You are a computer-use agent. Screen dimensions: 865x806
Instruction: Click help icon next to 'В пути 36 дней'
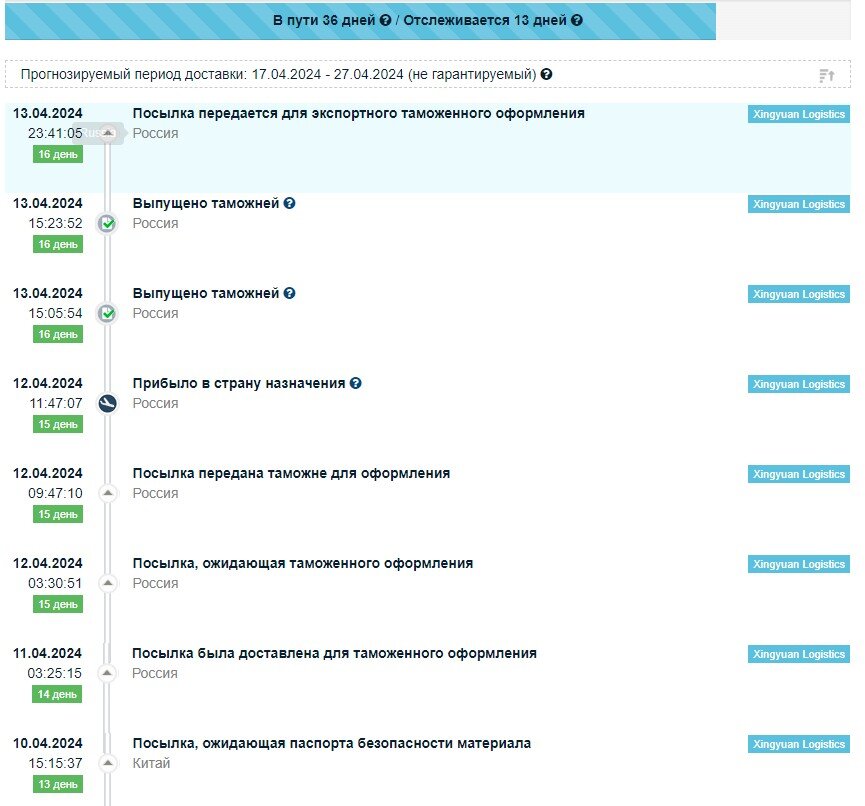click(386, 20)
